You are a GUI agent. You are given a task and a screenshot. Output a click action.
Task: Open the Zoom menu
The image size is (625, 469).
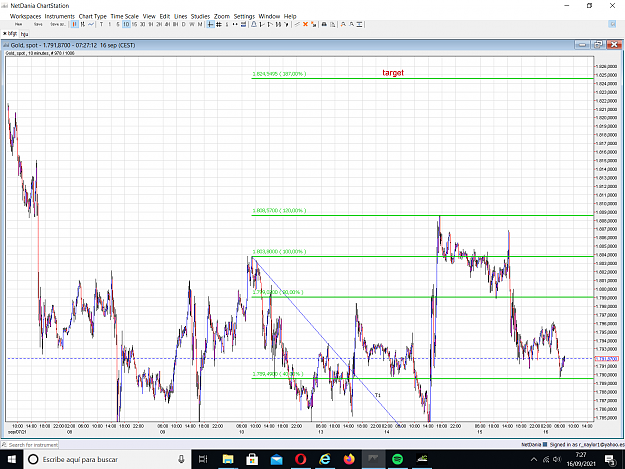pyautogui.click(x=222, y=16)
